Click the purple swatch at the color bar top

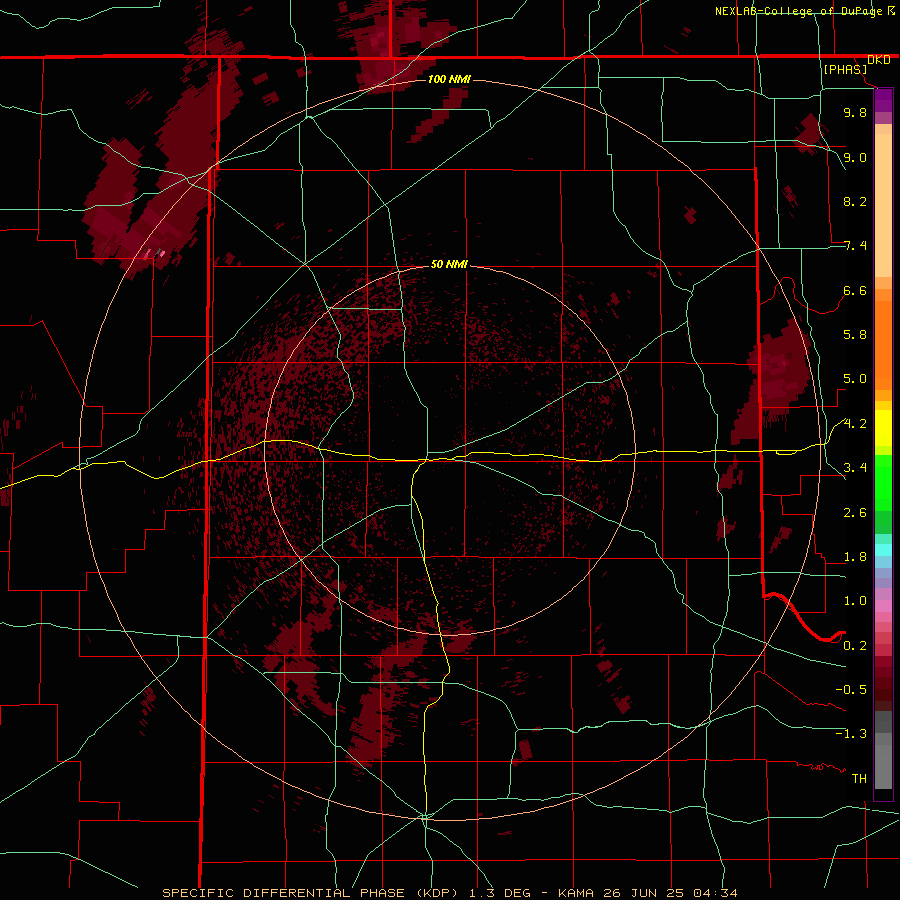coord(883,100)
